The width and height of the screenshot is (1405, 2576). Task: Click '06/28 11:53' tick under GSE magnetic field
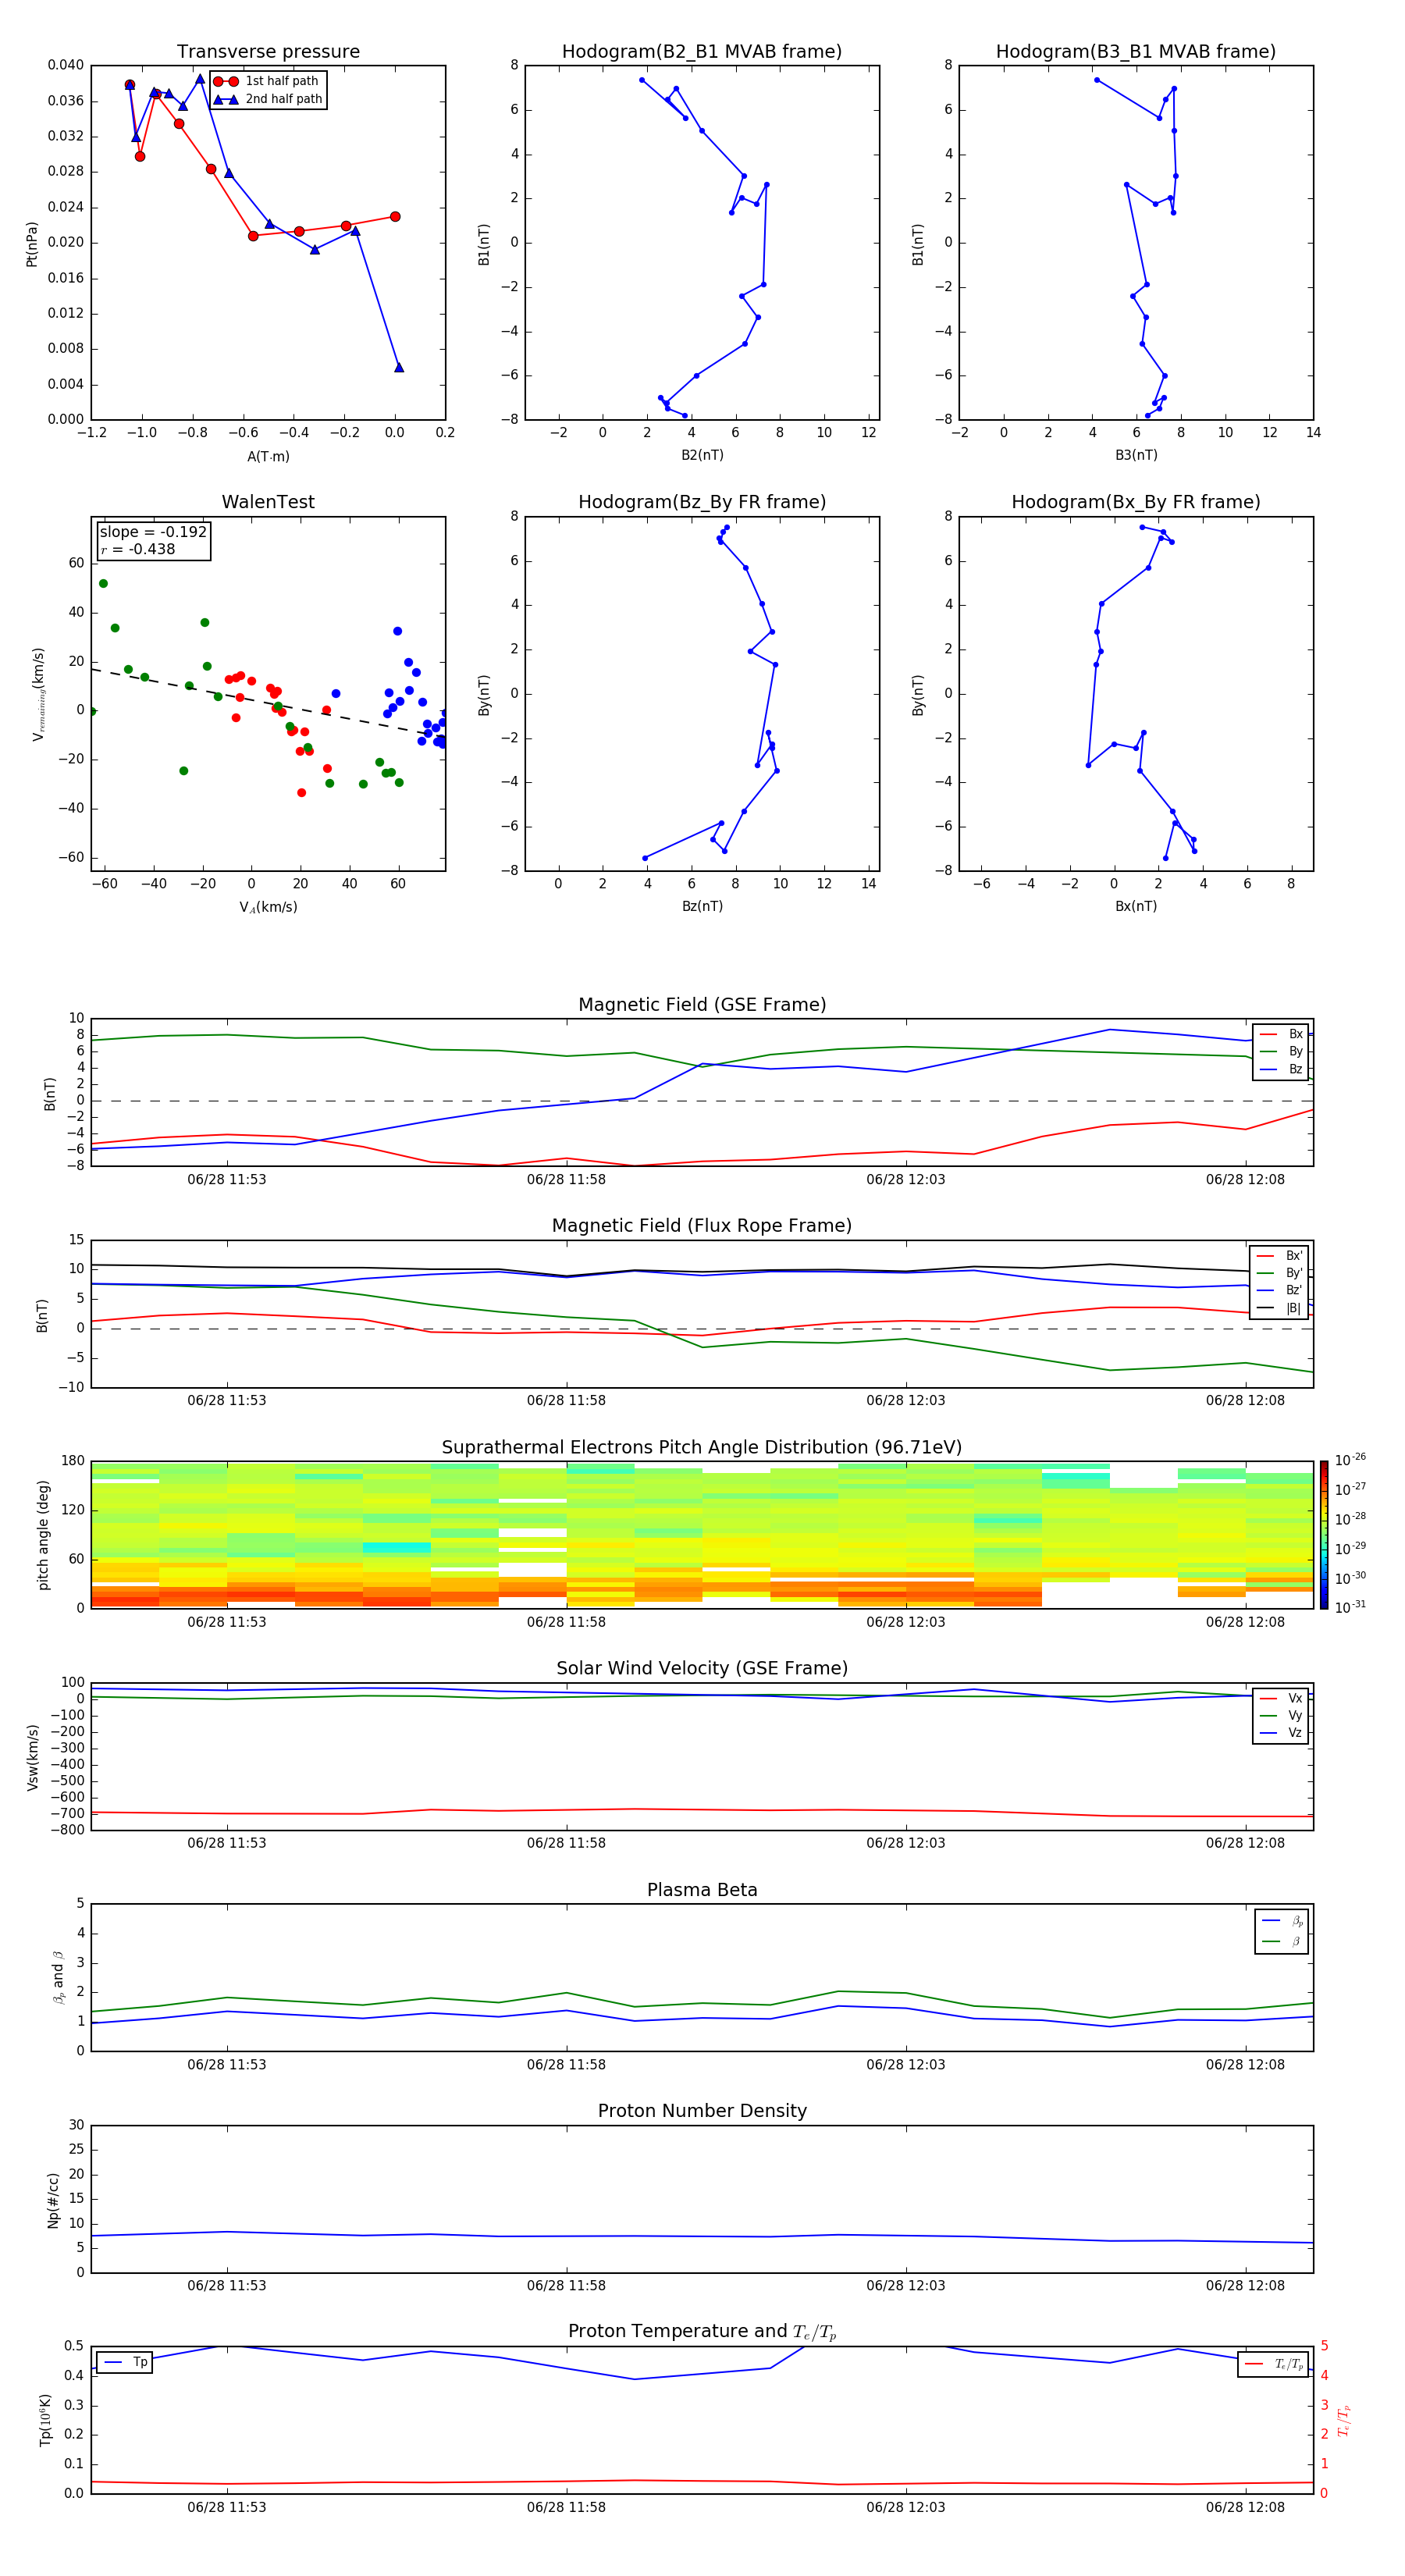tap(227, 1180)
